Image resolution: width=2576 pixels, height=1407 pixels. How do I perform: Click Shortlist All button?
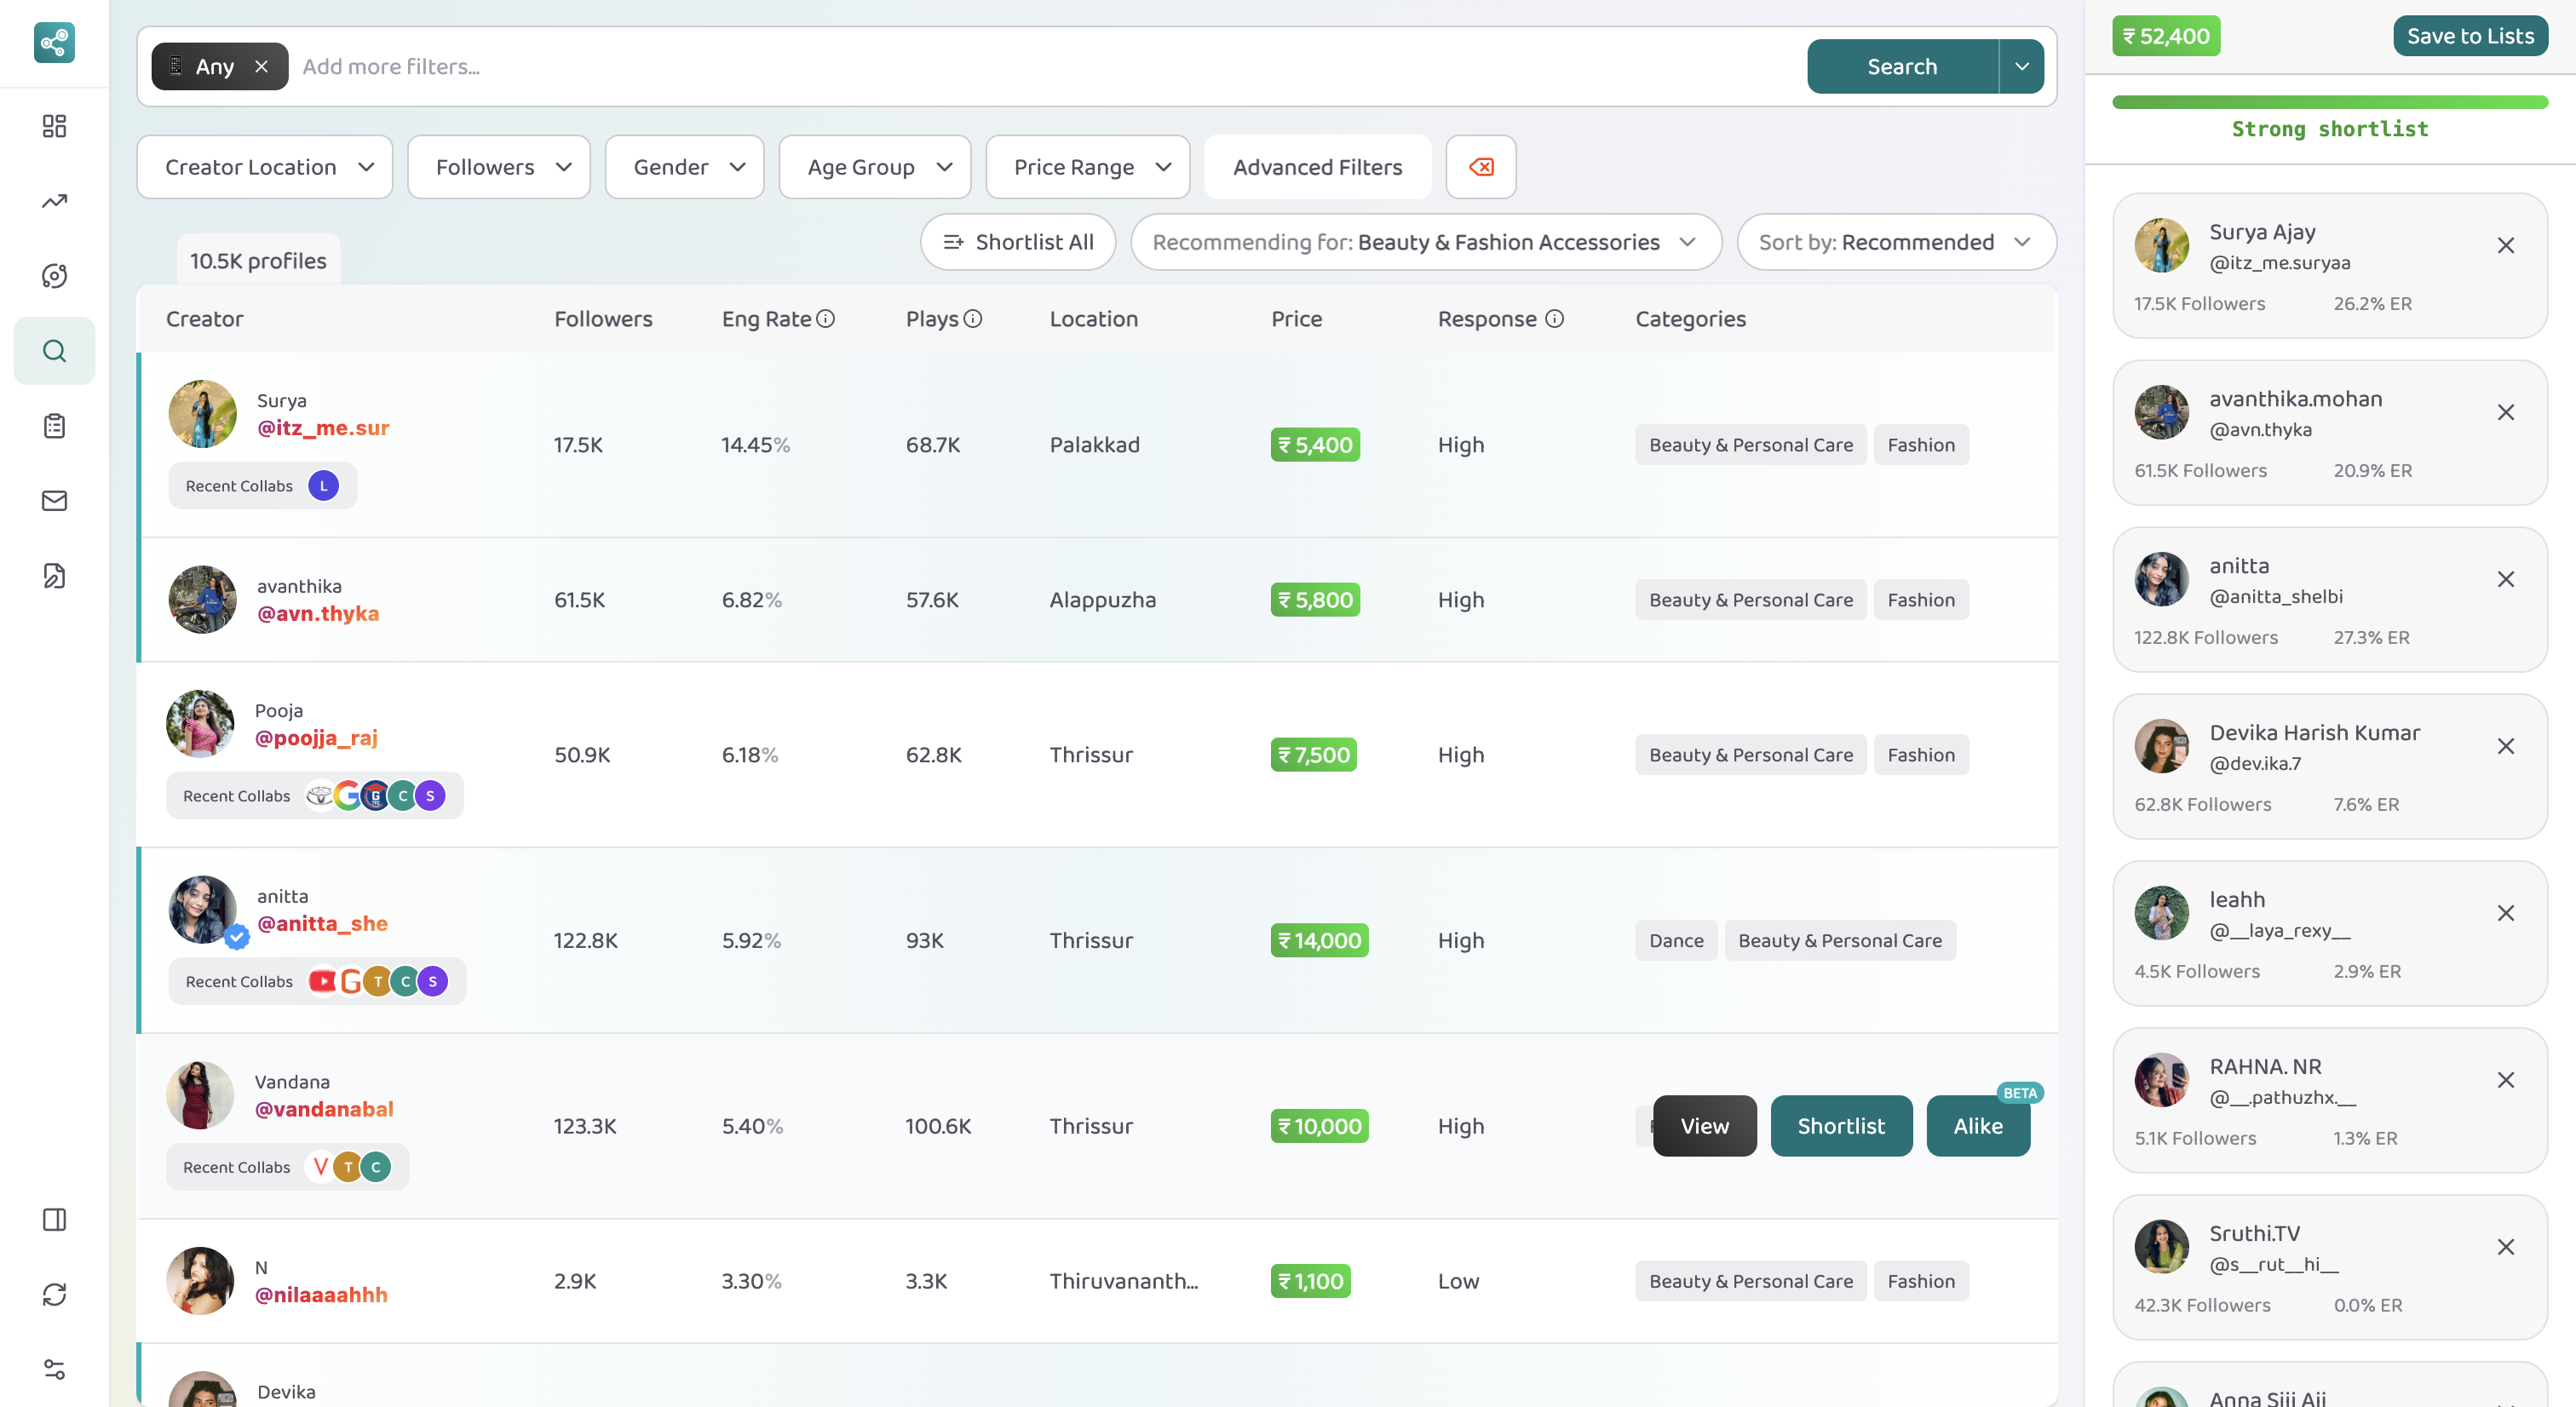pos(1018,242)
